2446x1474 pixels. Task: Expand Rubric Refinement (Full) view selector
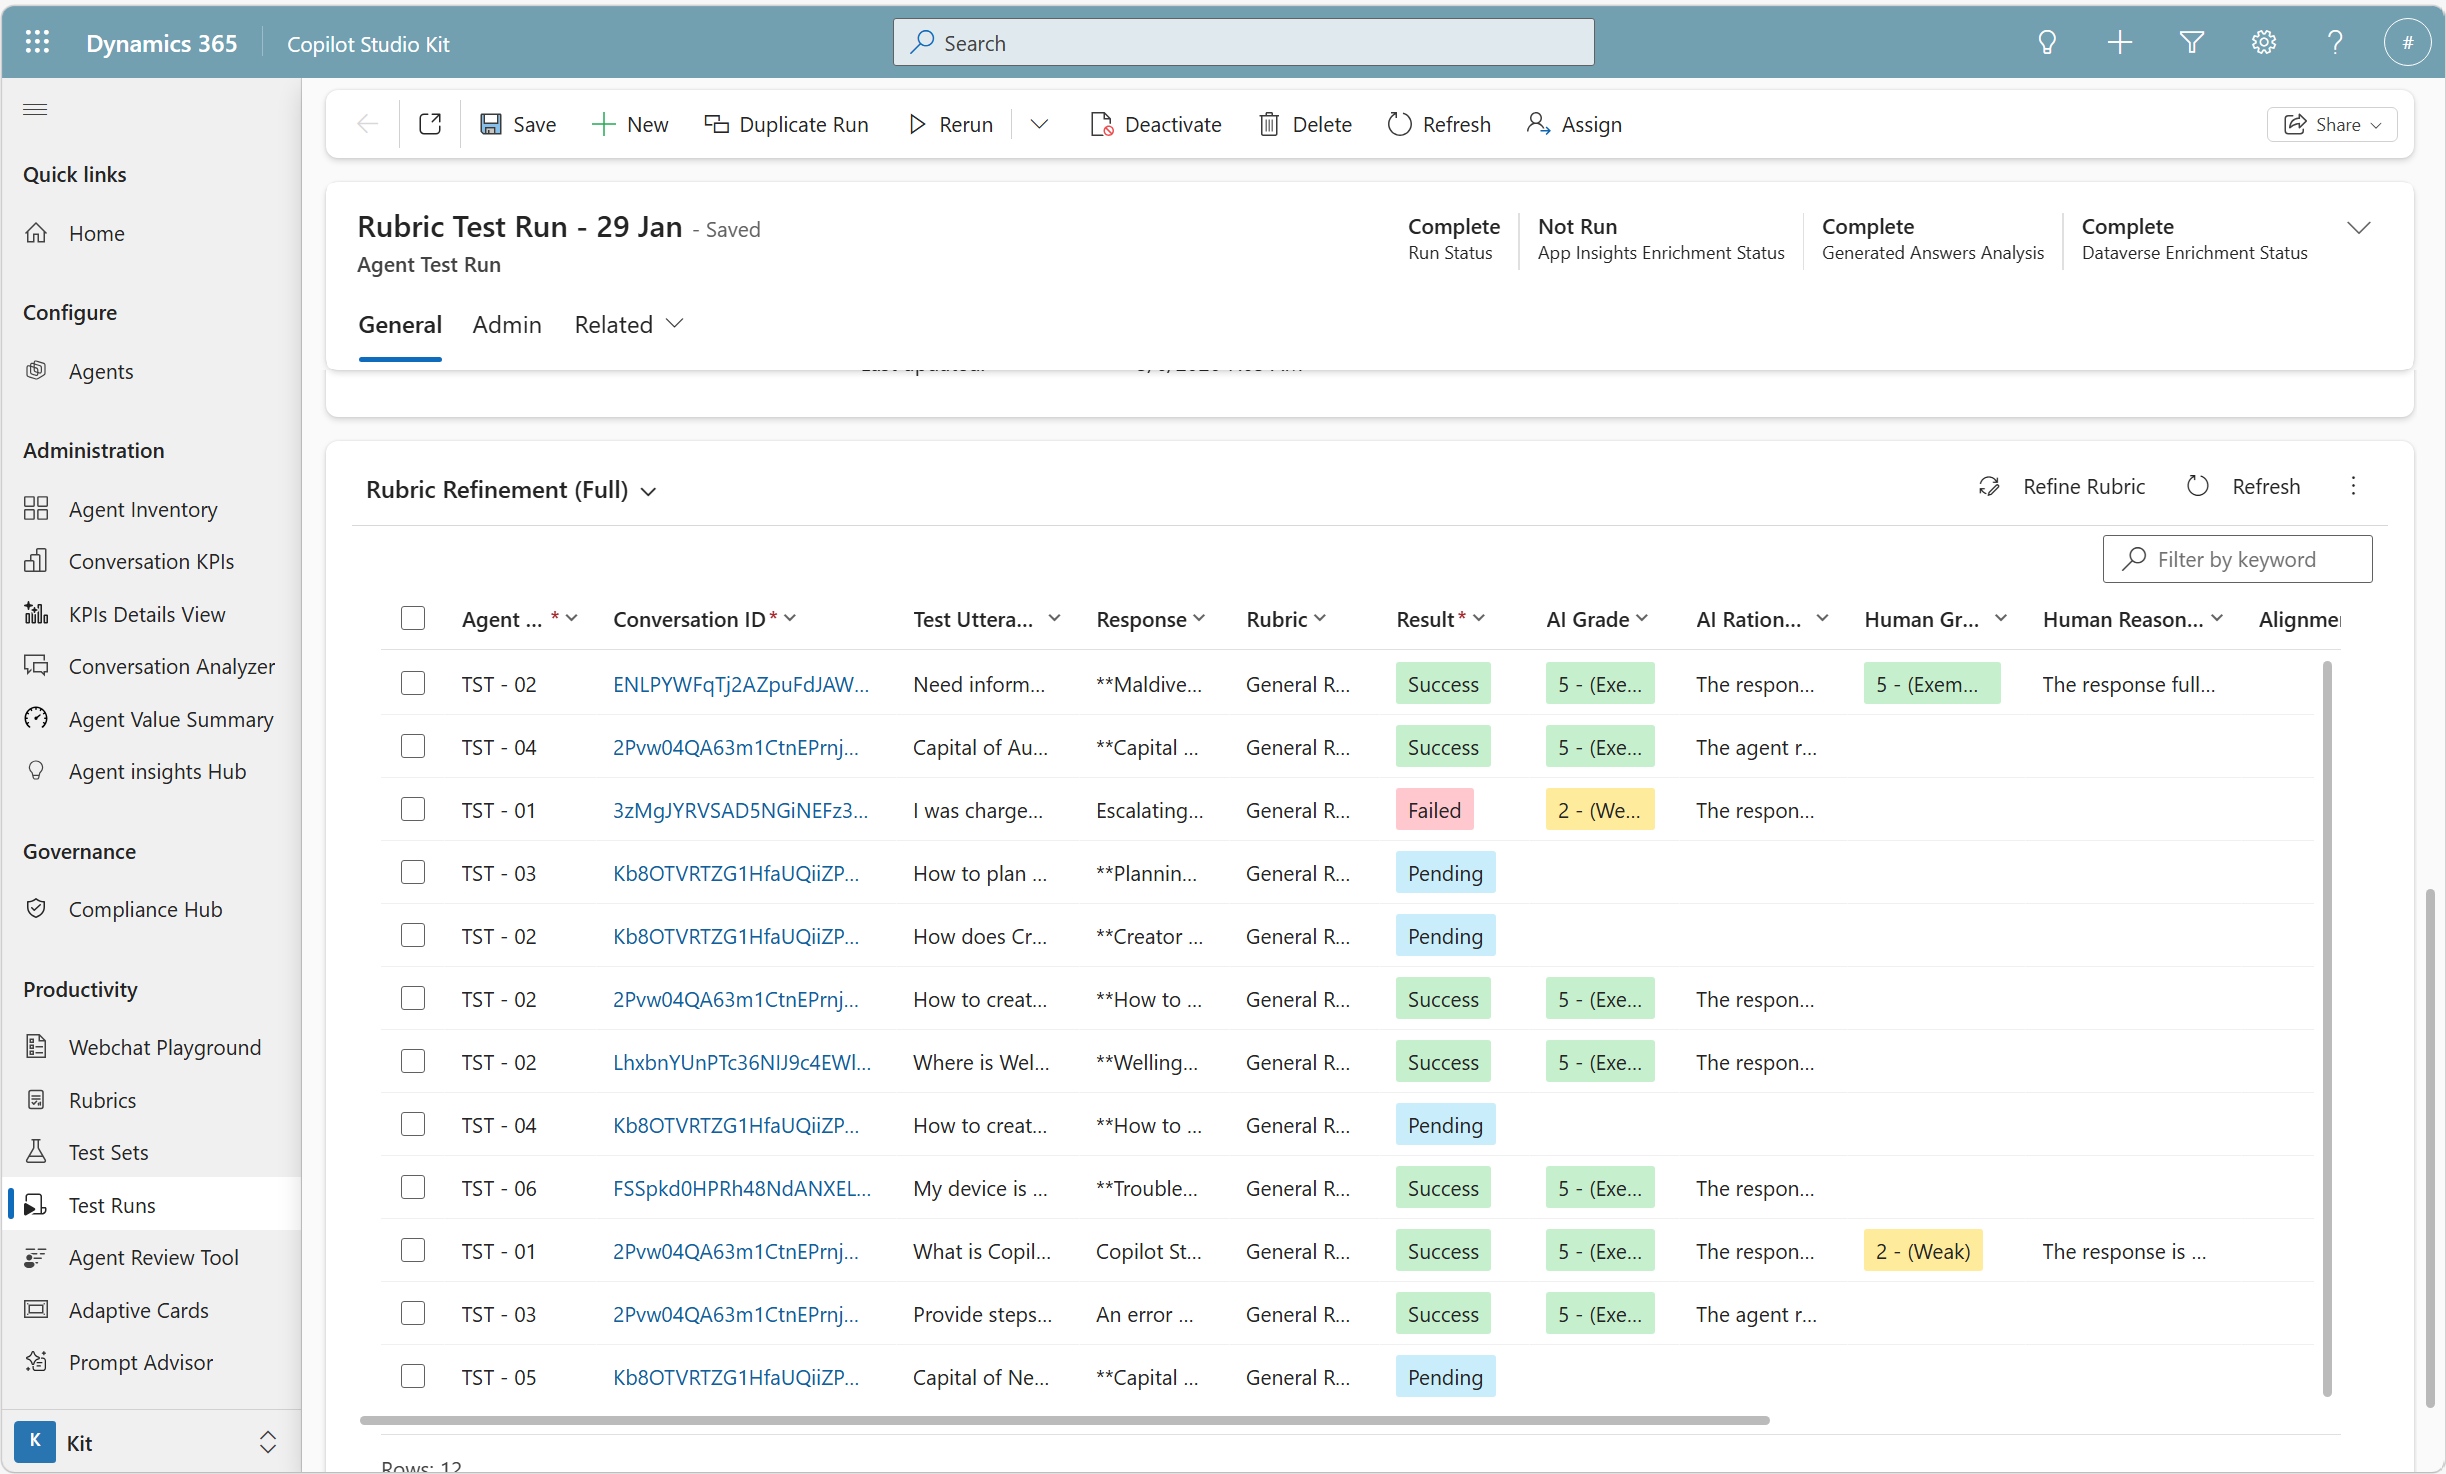click(x=648, y=491)
